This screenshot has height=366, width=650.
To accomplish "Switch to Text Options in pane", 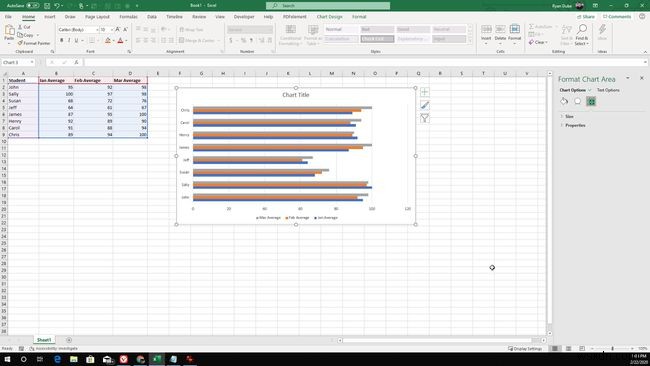I will 608,90.
